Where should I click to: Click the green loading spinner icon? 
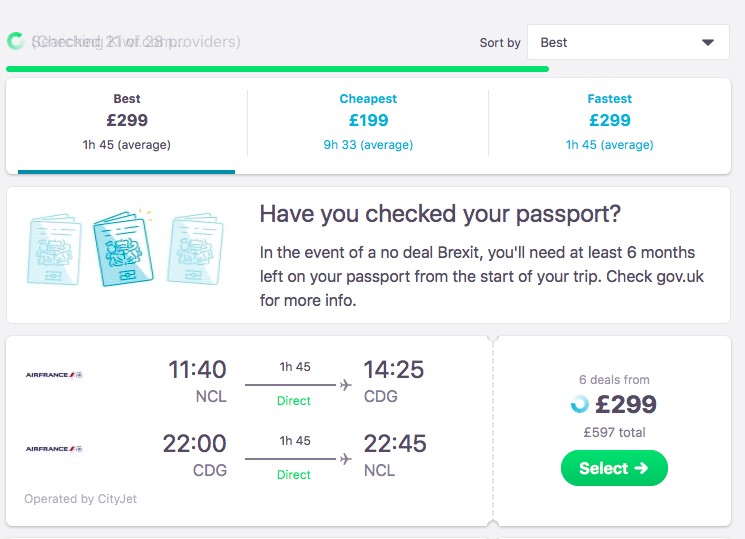click(15, 41)
